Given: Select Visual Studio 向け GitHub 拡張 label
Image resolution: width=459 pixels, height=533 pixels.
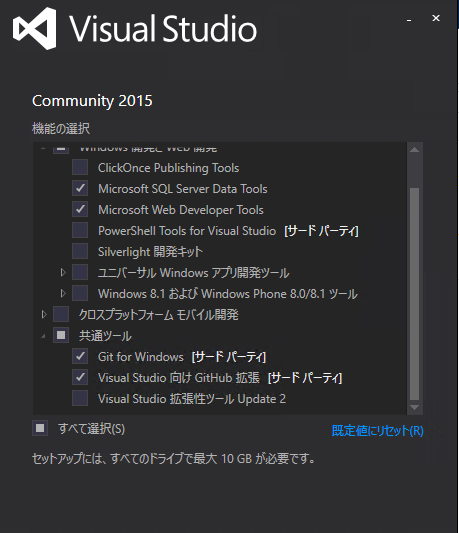Looking at the screenshot, I should [x=179, y=378].
